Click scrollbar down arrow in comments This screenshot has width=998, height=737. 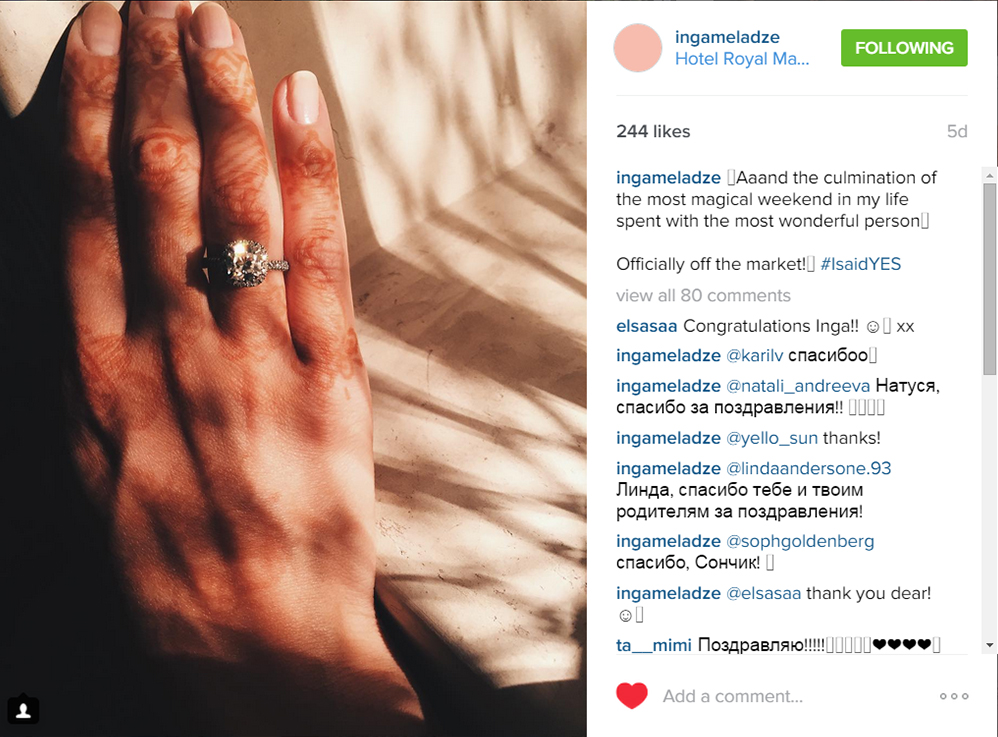coord(989,645)
